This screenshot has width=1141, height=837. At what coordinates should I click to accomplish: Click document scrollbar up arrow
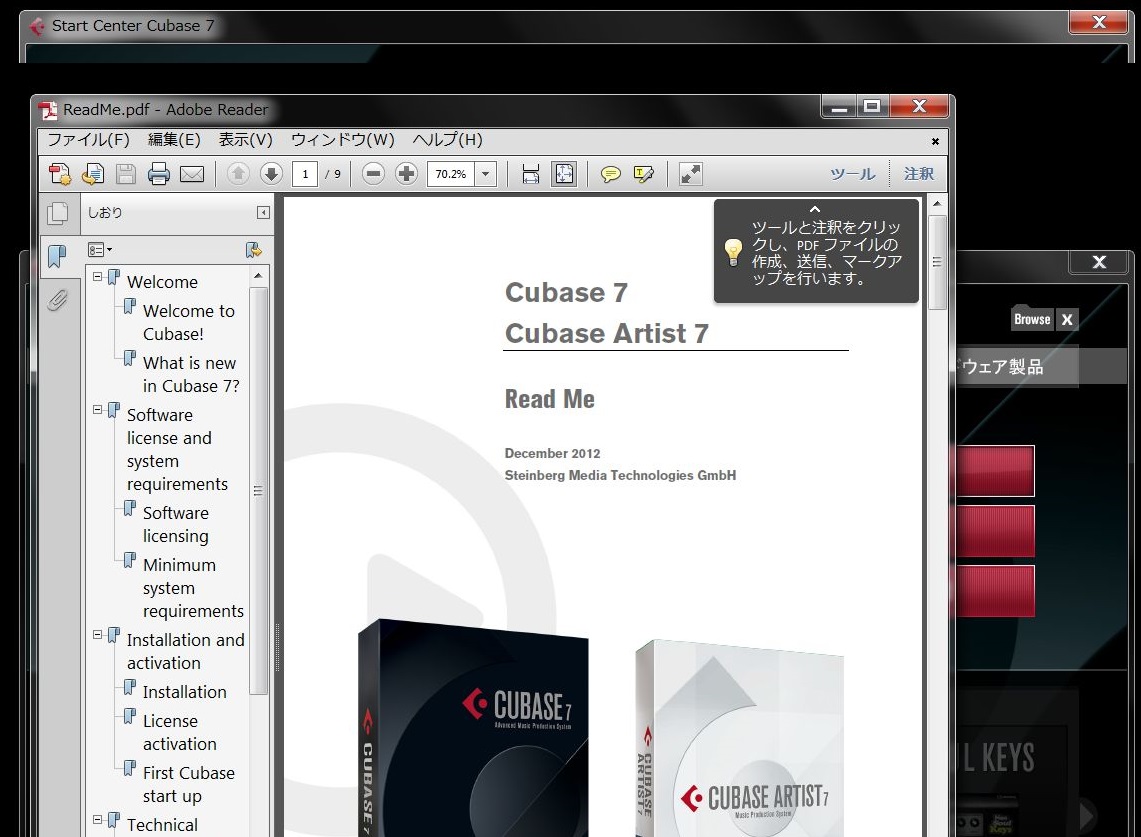937,204
